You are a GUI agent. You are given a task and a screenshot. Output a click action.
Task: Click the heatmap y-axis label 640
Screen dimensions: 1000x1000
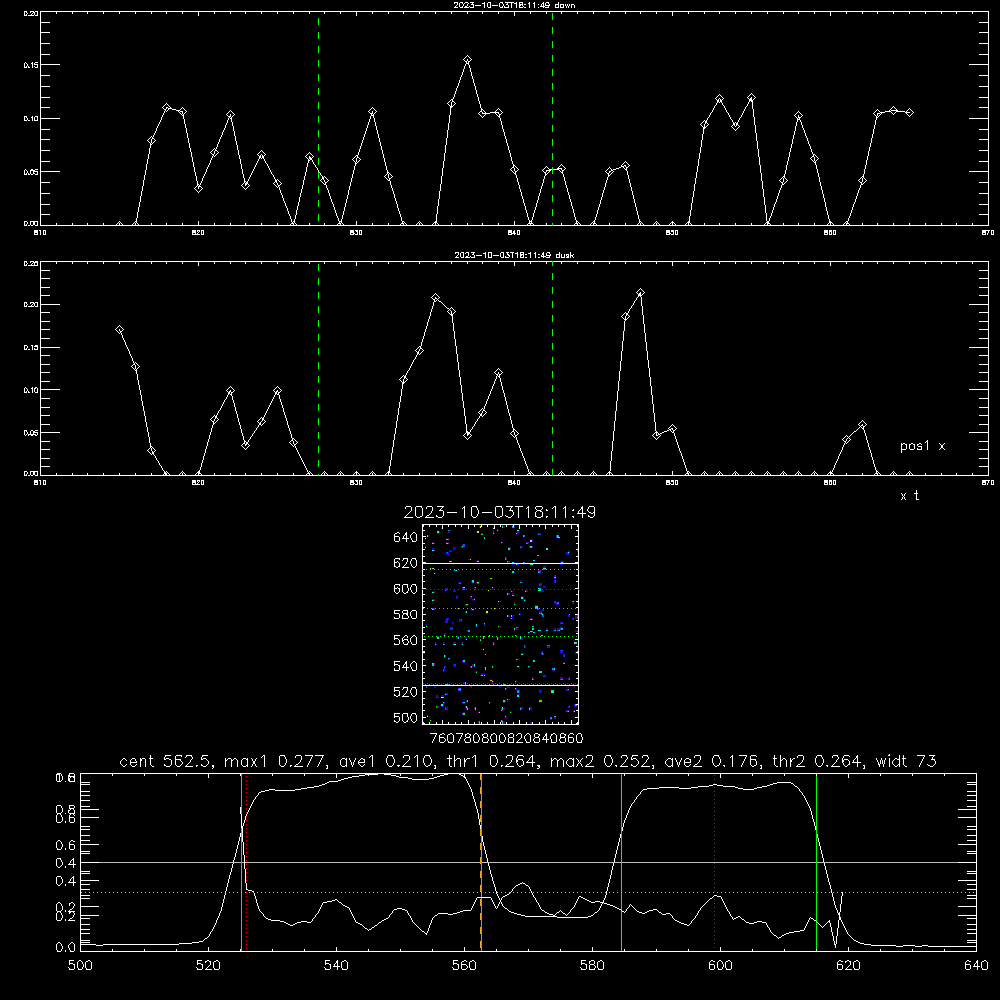pyautogui.click(x=406, y=538)
